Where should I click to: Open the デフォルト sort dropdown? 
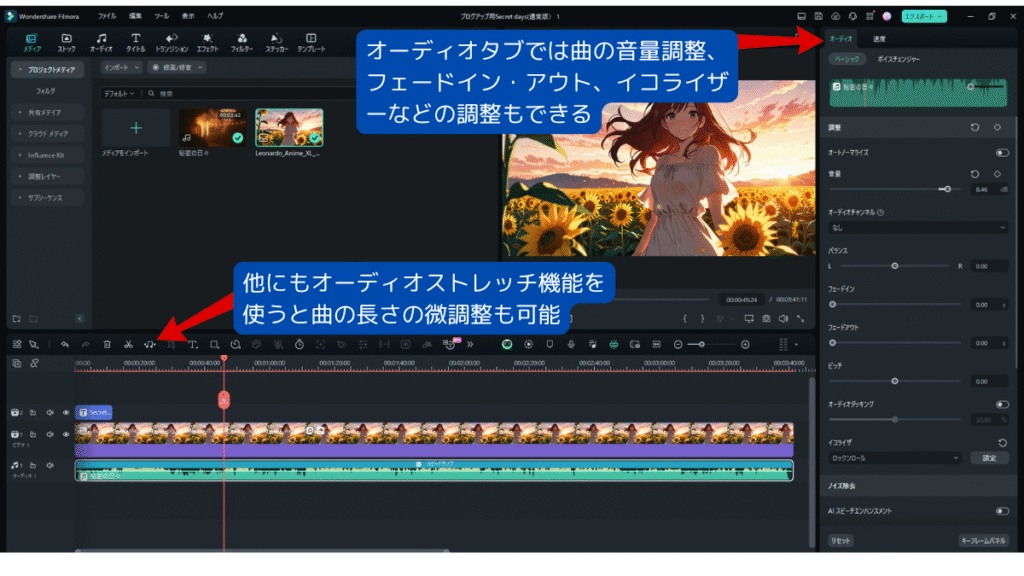pyautogui.click(x=119, y=93)
